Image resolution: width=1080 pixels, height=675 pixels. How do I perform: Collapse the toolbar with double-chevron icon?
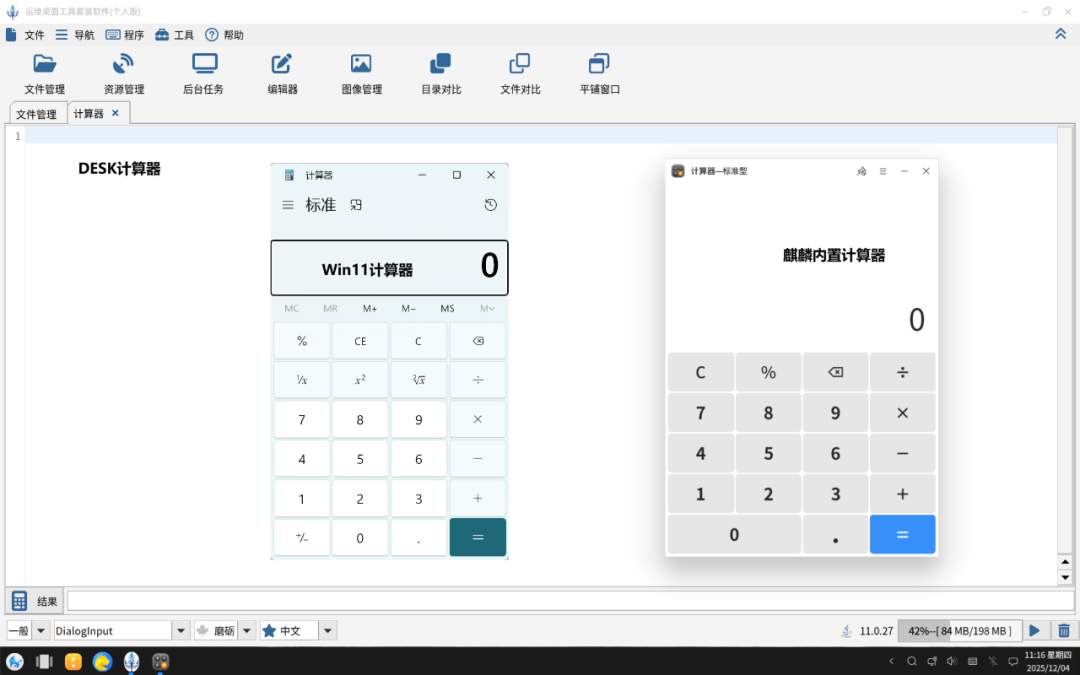1060,34
